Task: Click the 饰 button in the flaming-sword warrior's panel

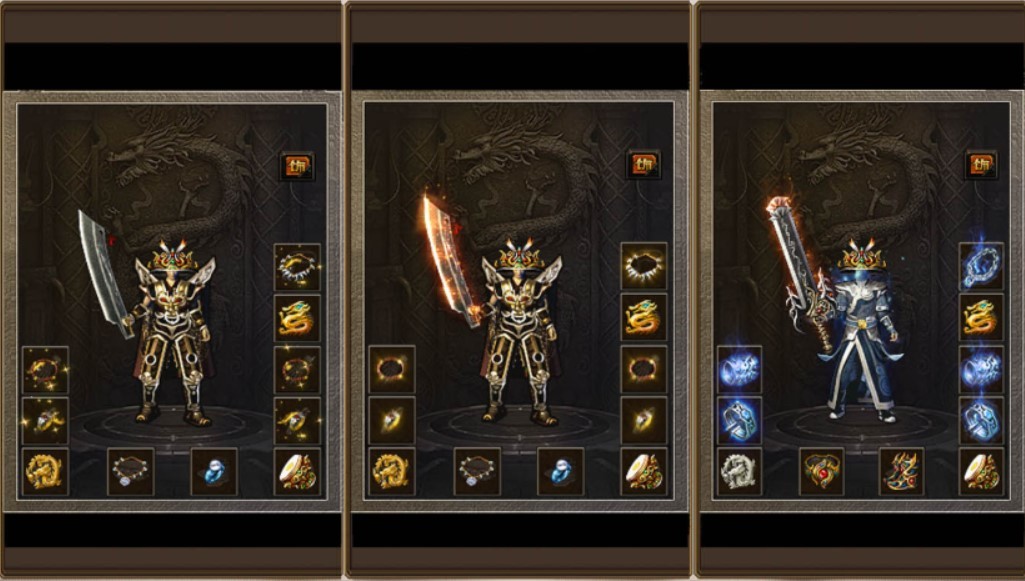Action: coord(643,165)
